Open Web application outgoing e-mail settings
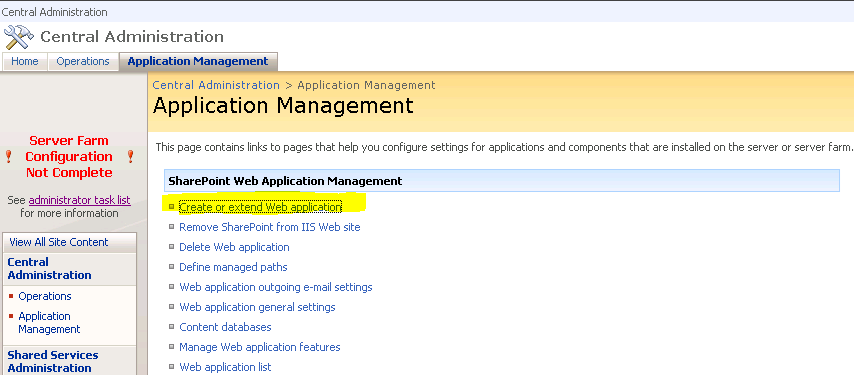 [x=276, y=287]
